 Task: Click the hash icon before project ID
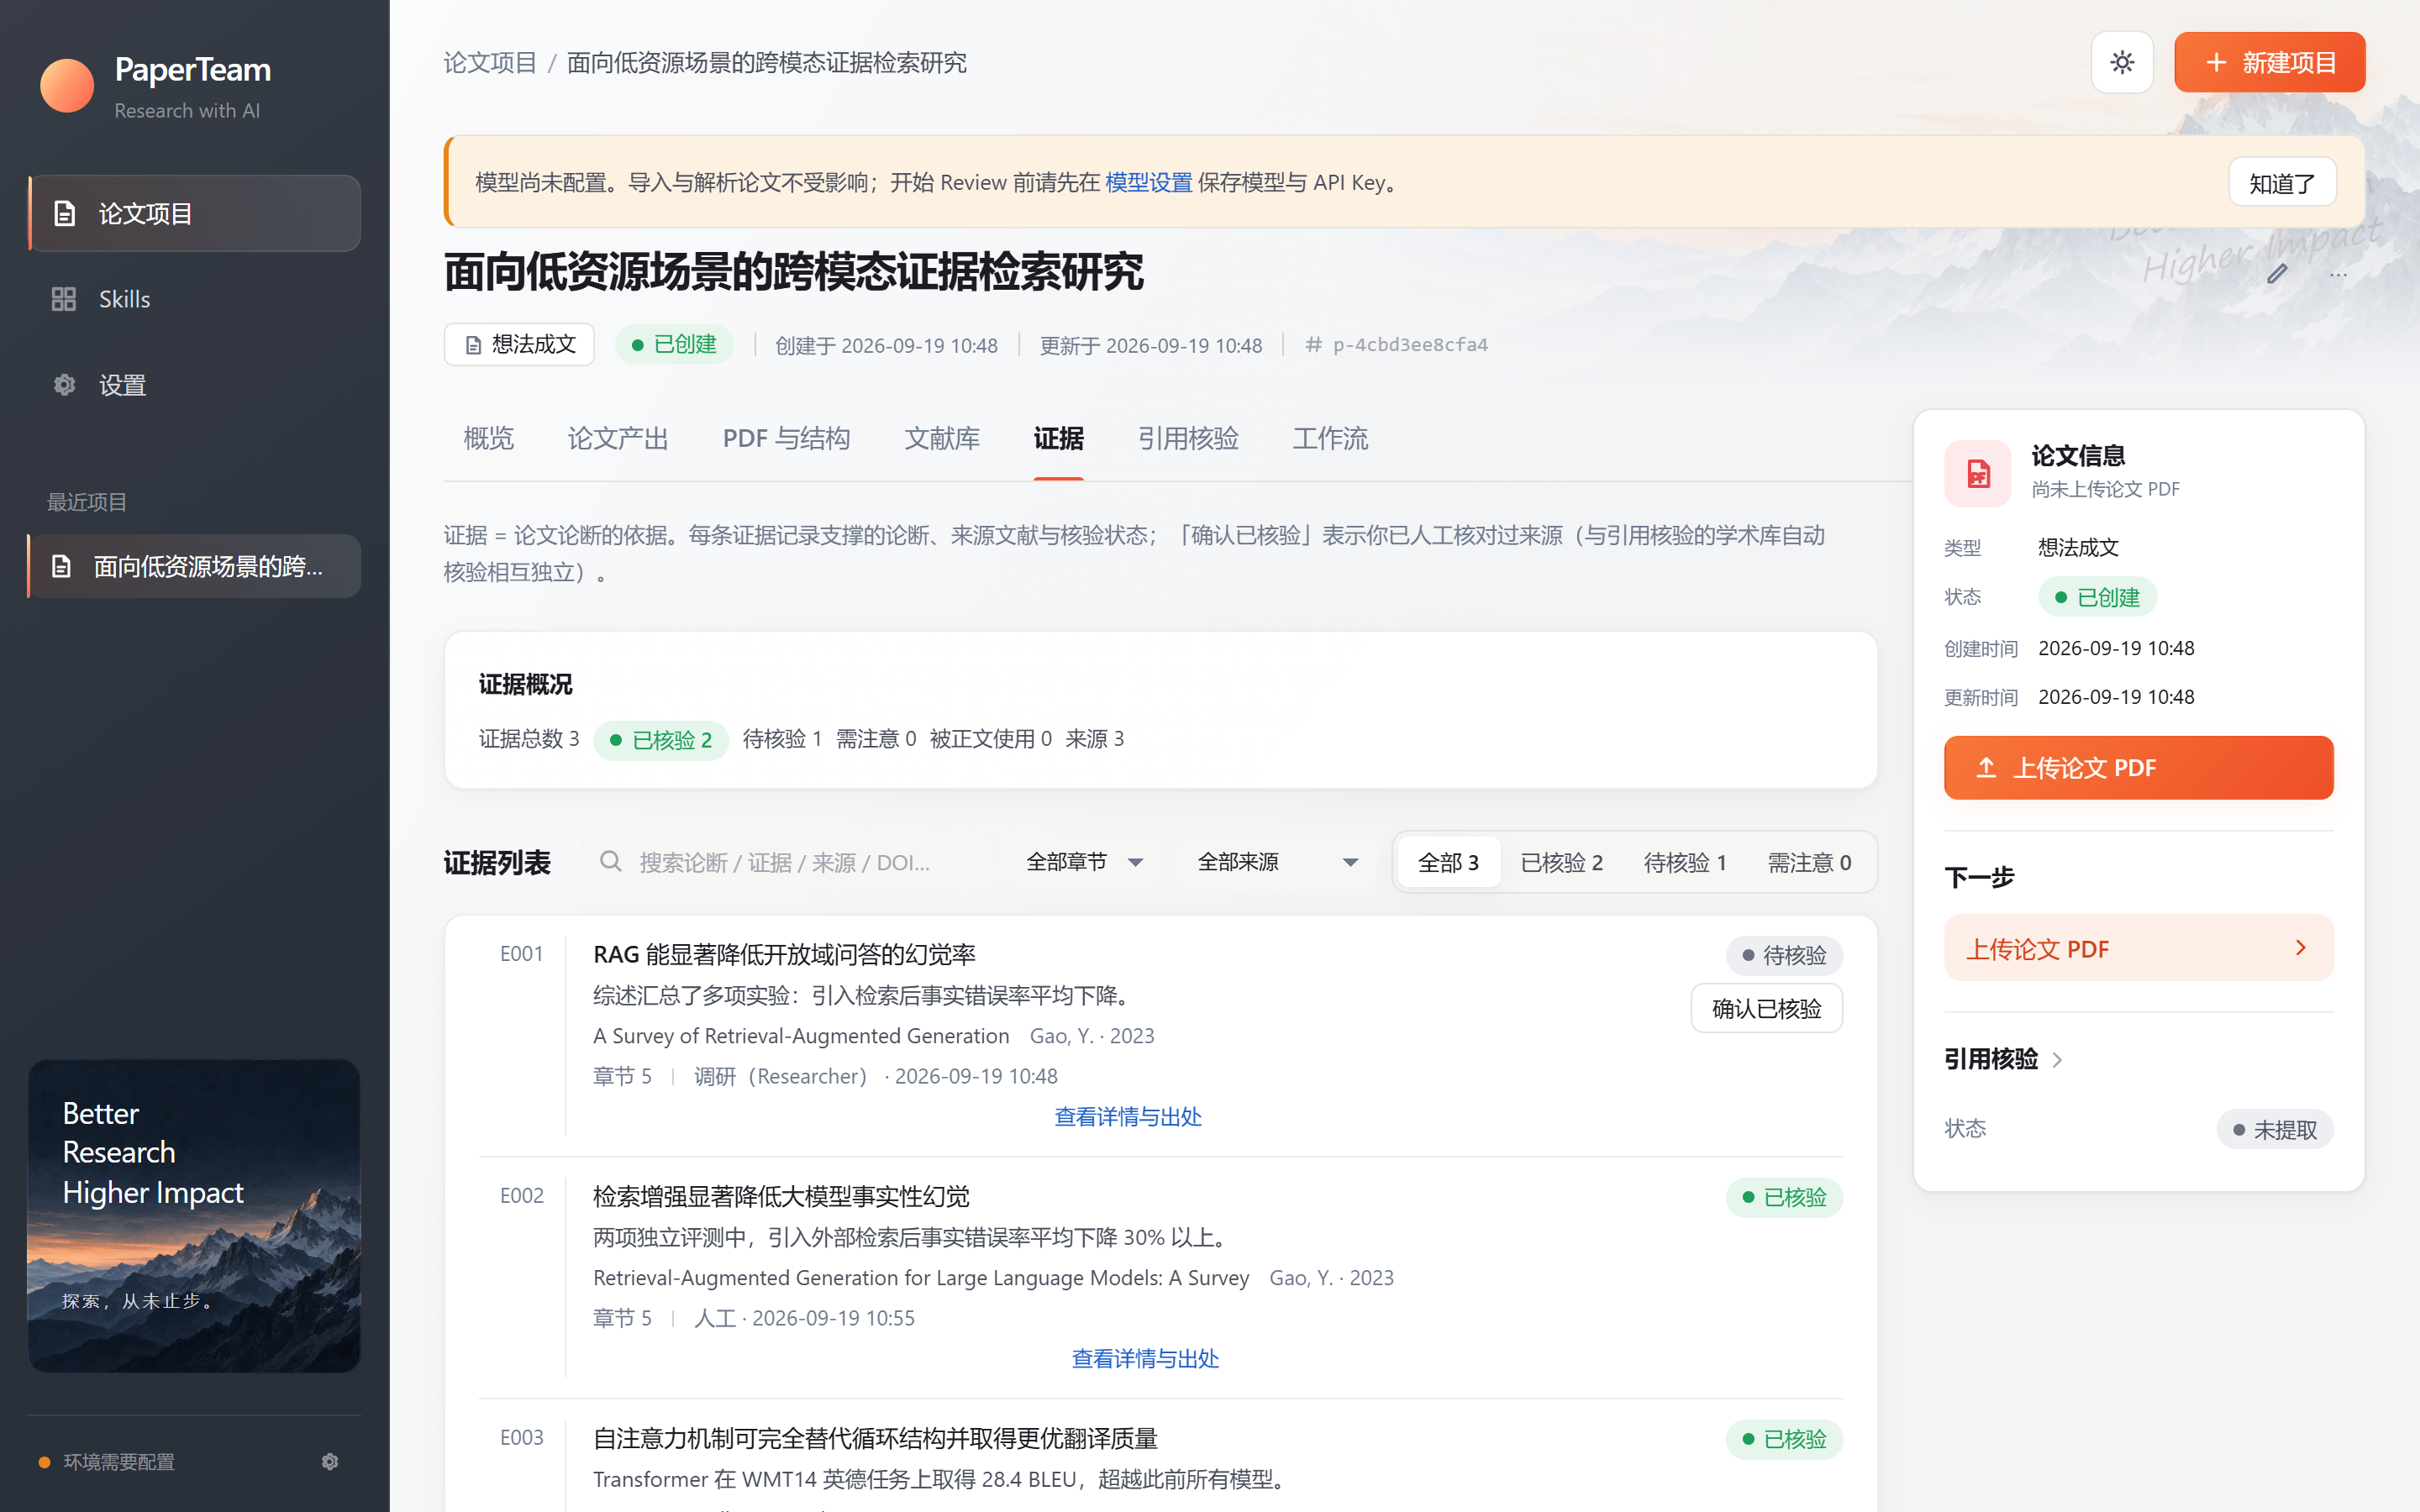coord(1313,345)
